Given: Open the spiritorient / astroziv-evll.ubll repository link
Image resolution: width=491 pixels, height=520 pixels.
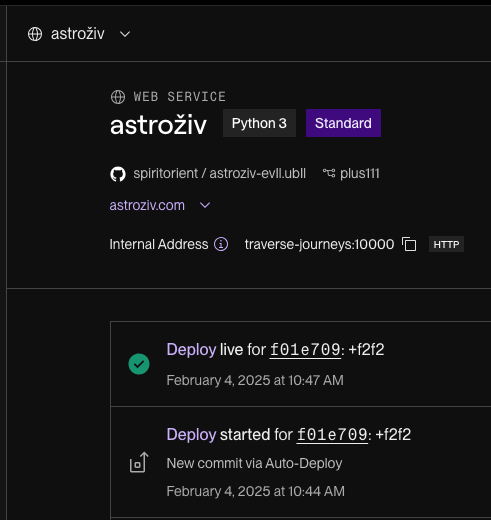Looking at the screenshot, I should click(x=219, y=173).
